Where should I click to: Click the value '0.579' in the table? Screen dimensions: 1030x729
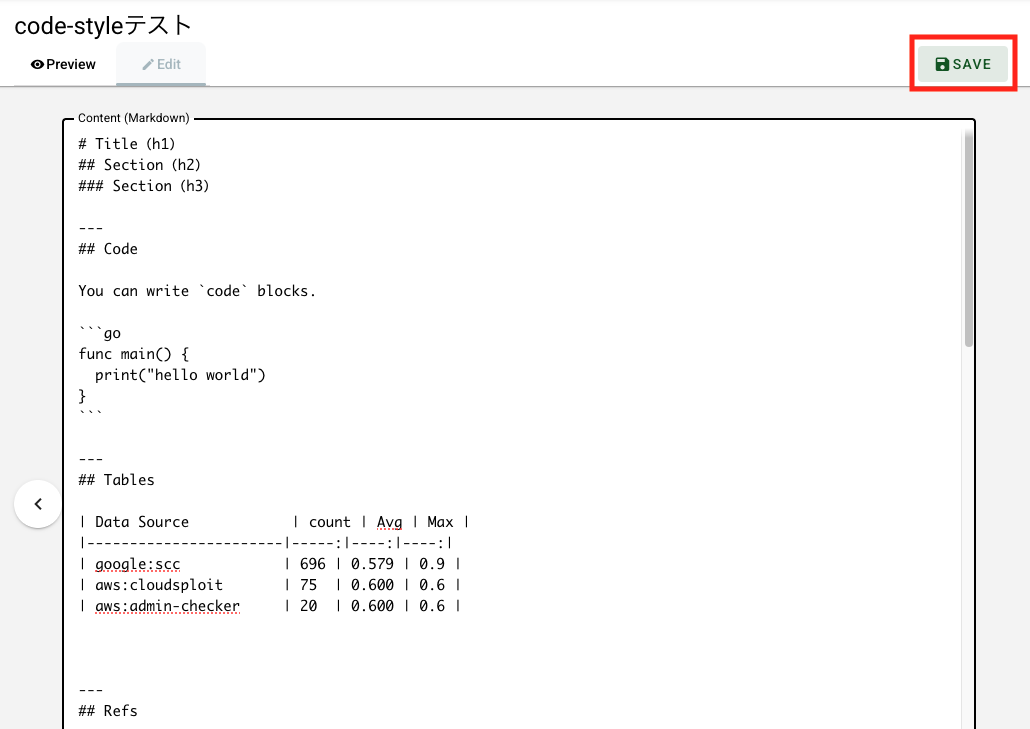point(372,564)
